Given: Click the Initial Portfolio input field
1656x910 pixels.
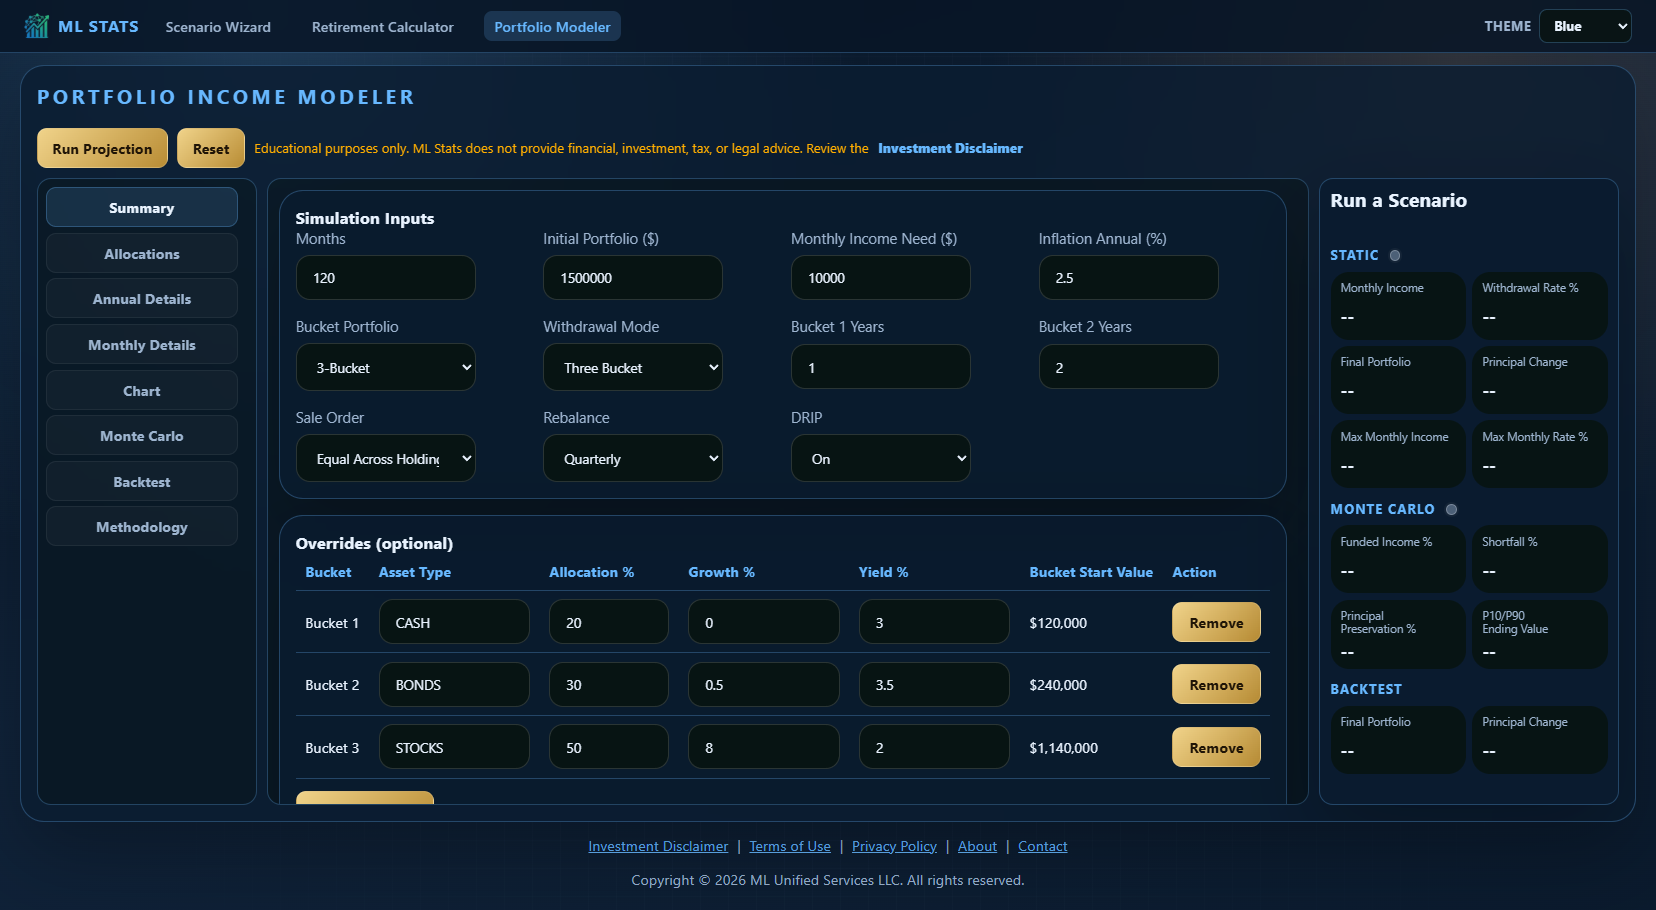Looking at the screenshot, I should 633,278.
